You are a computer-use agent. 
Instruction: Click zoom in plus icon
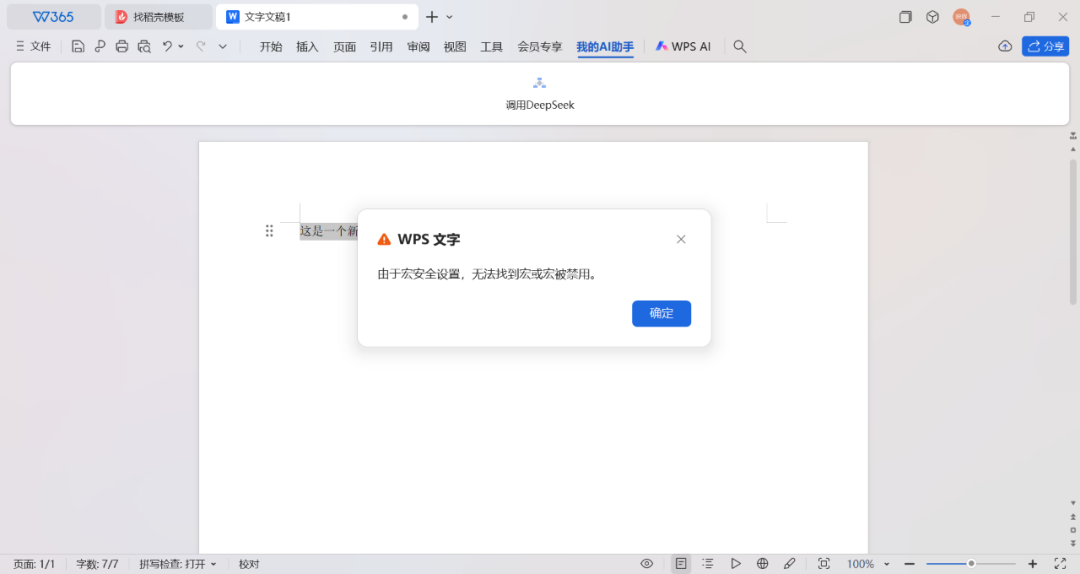coord(1032,564)
